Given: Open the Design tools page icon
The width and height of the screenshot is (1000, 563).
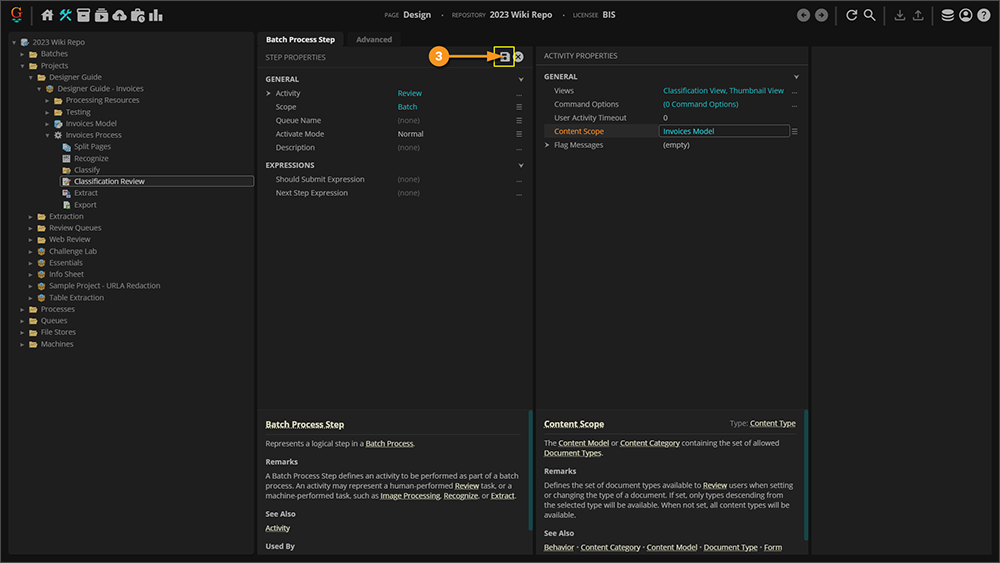Looking at the screenshot, I should point(66,15).
